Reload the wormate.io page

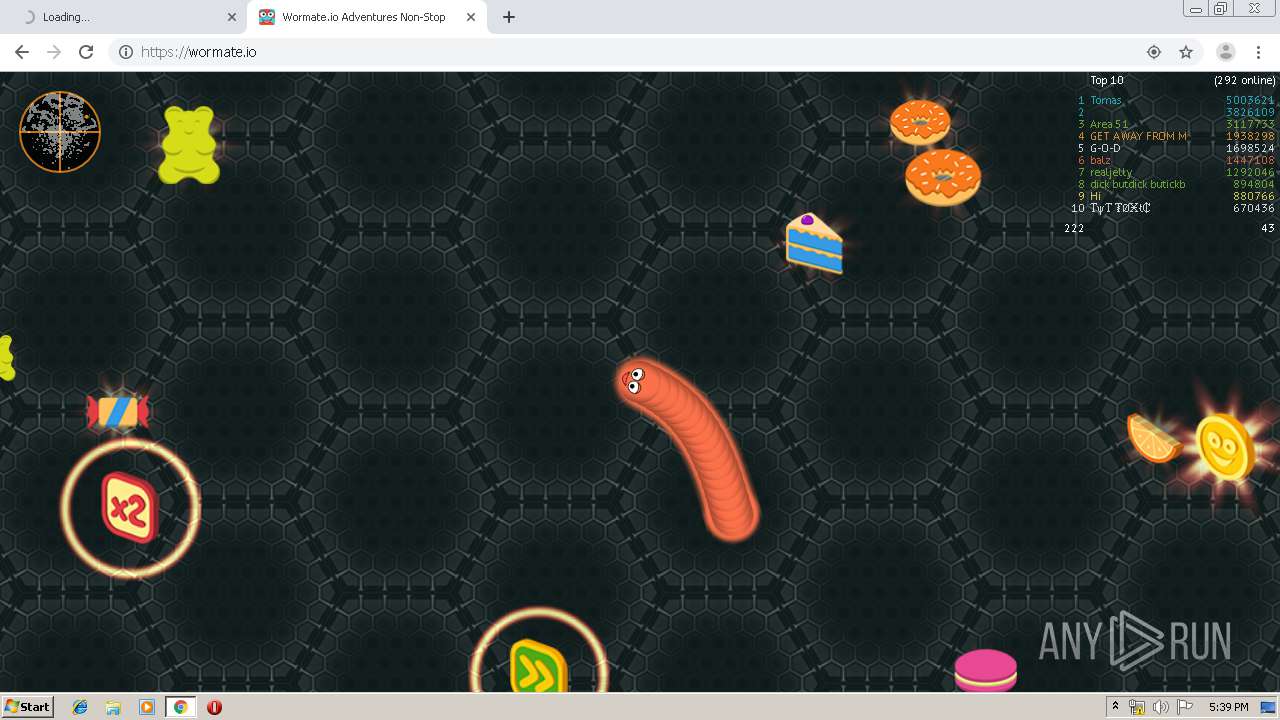[x=86, y=52]
